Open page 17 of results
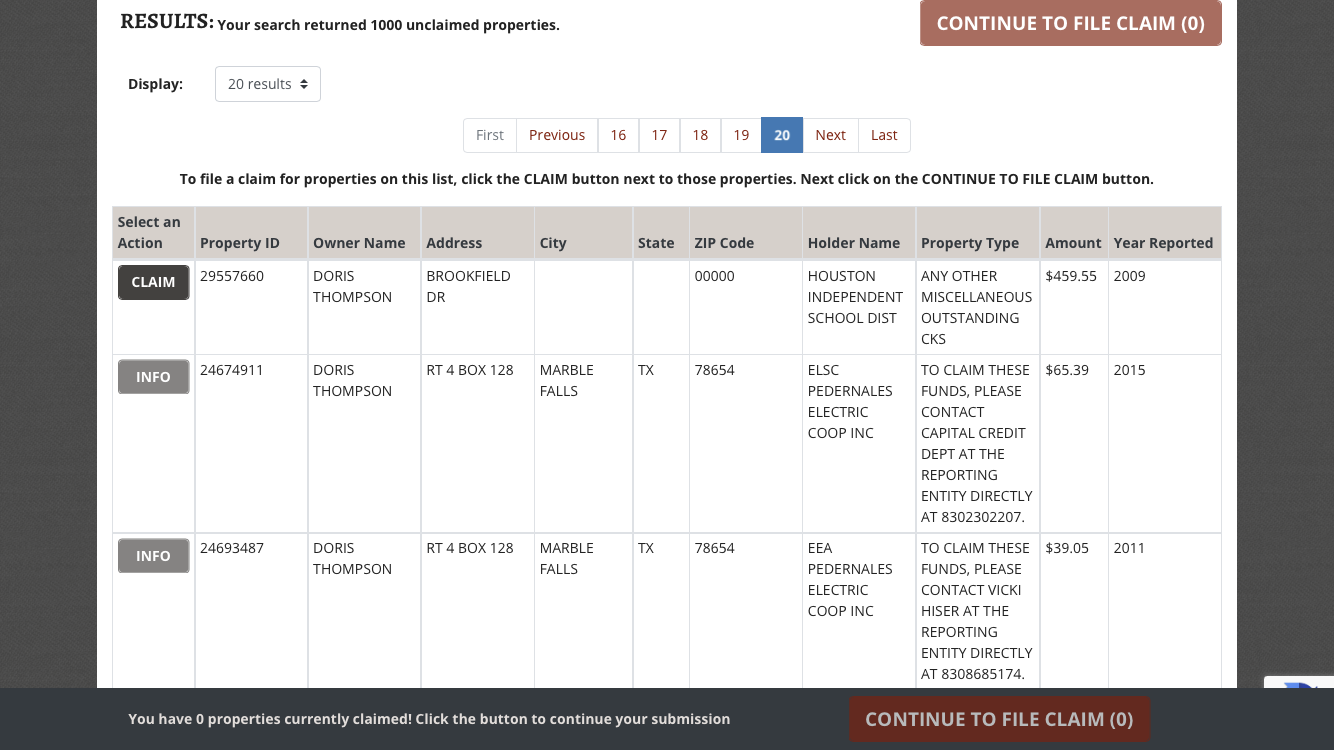 pos(659,135)
